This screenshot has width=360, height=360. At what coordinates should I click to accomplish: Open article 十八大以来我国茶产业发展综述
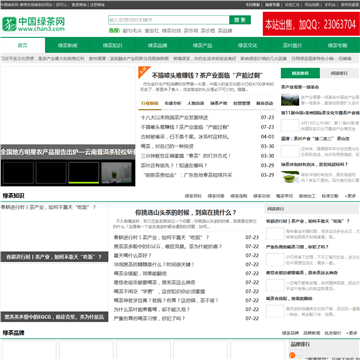(x=174, y=118)
